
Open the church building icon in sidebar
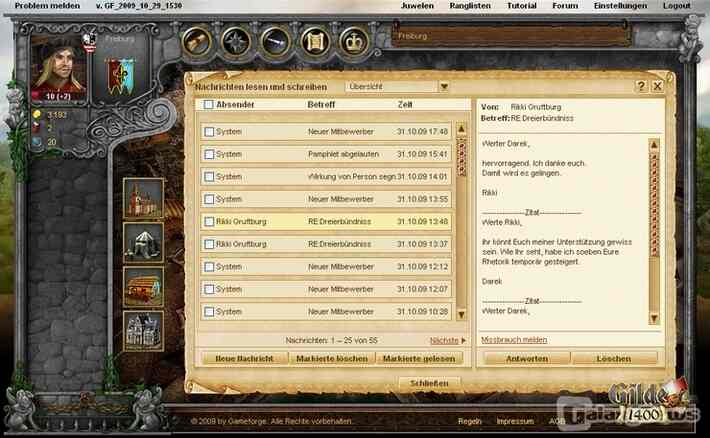click(143, 198)
